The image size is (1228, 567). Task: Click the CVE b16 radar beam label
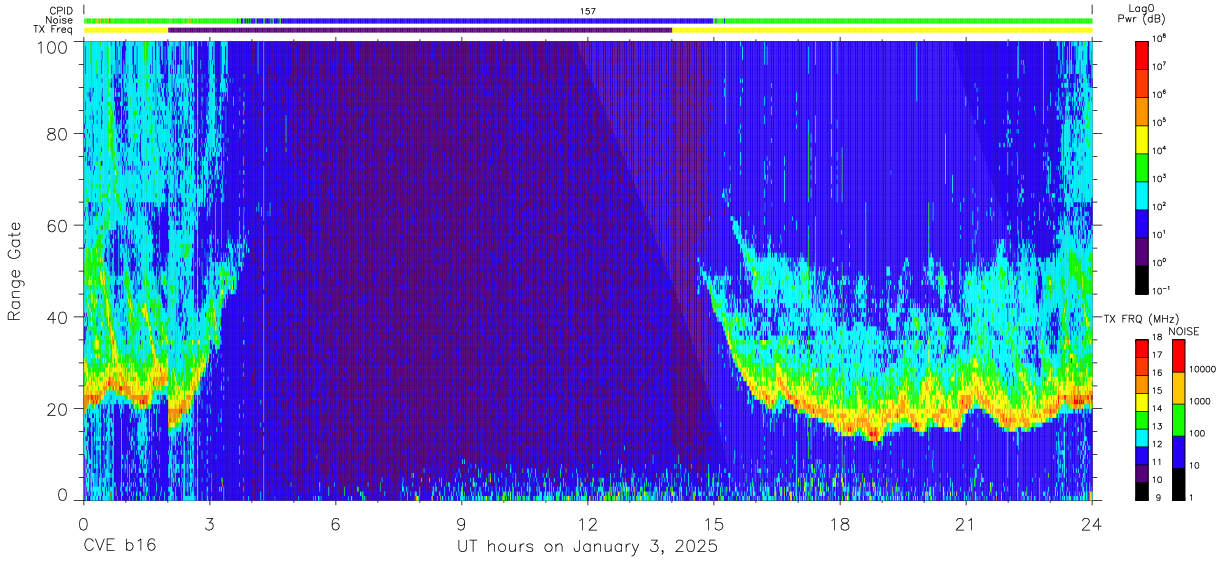(119, 547)
